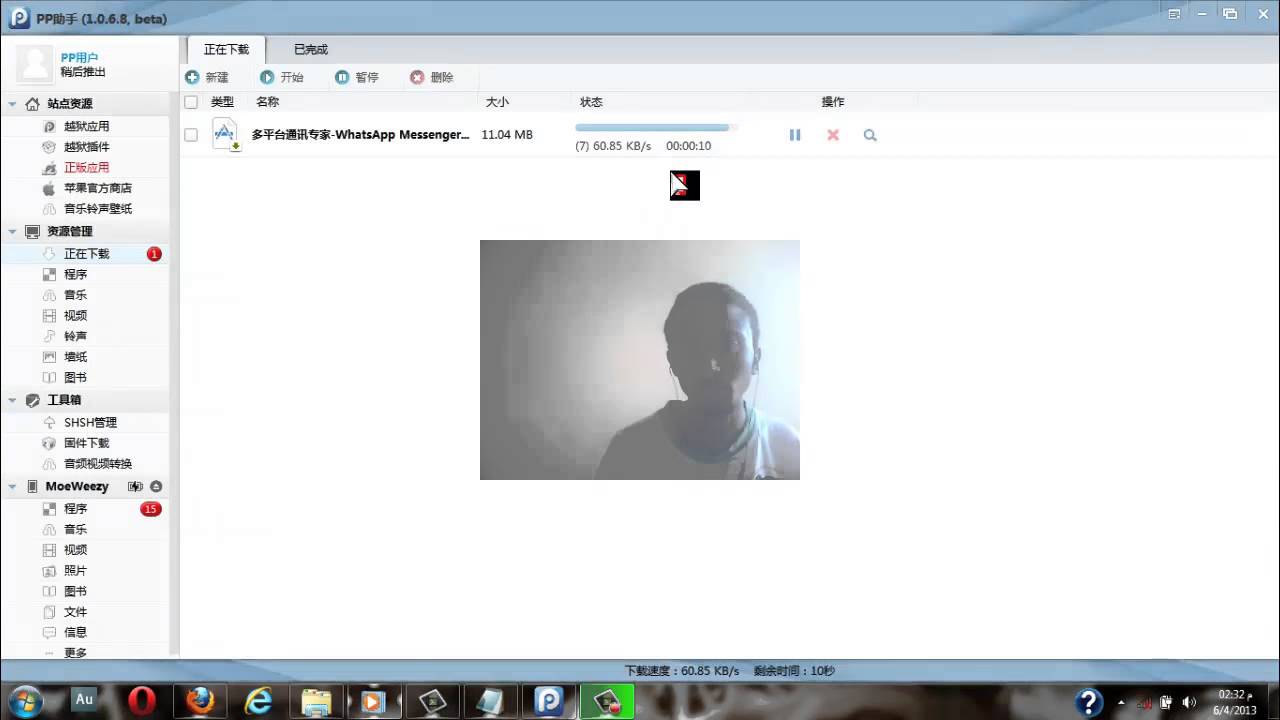Click the PP用户 profile avatar
This screenshot has height=720, width=1280.
tap(35, 64)
